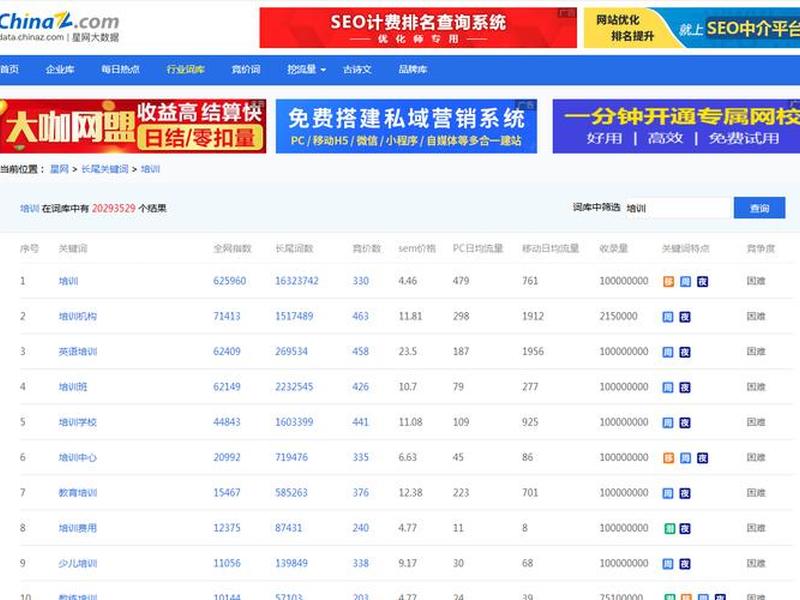Click dark-blue 夜 tag in 培训 row
The height and width of the screenshot is (600, 800).
click(703, 282)
